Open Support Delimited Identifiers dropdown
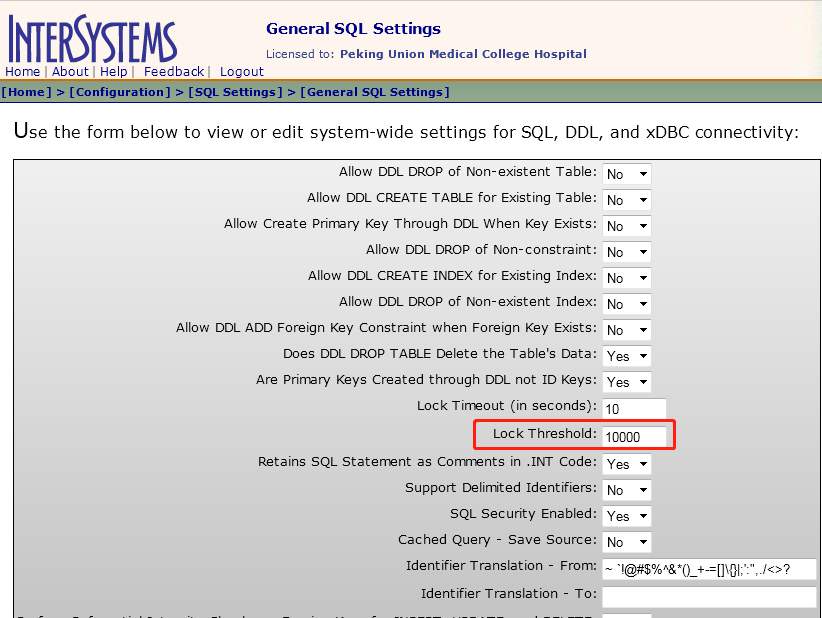822x618 pixels. click(x=626, y=490)
